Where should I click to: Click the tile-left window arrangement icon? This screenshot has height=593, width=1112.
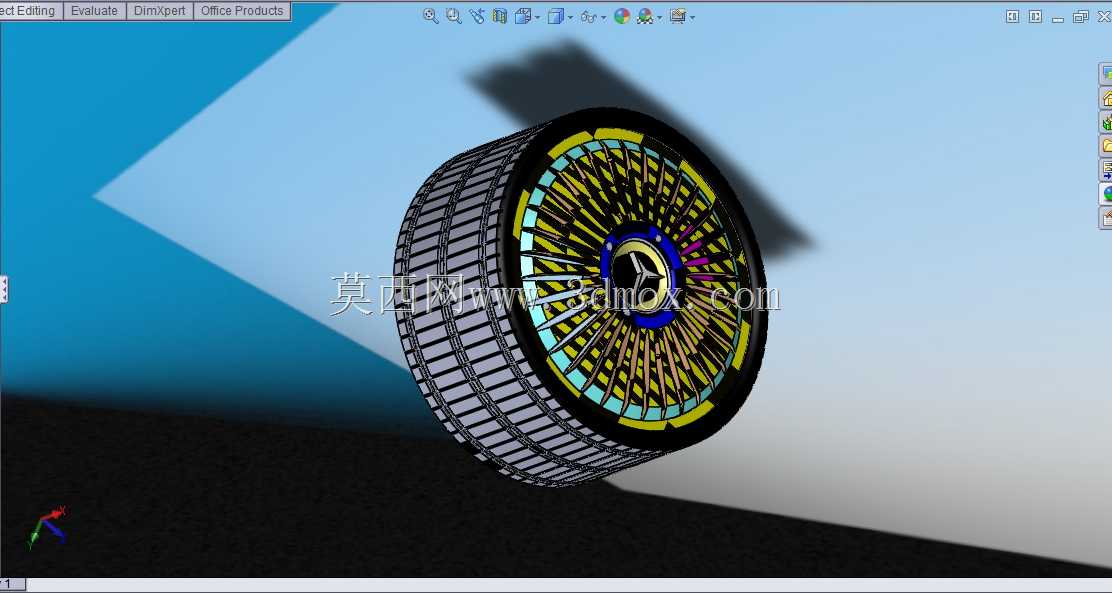(x=1013, y=16)
